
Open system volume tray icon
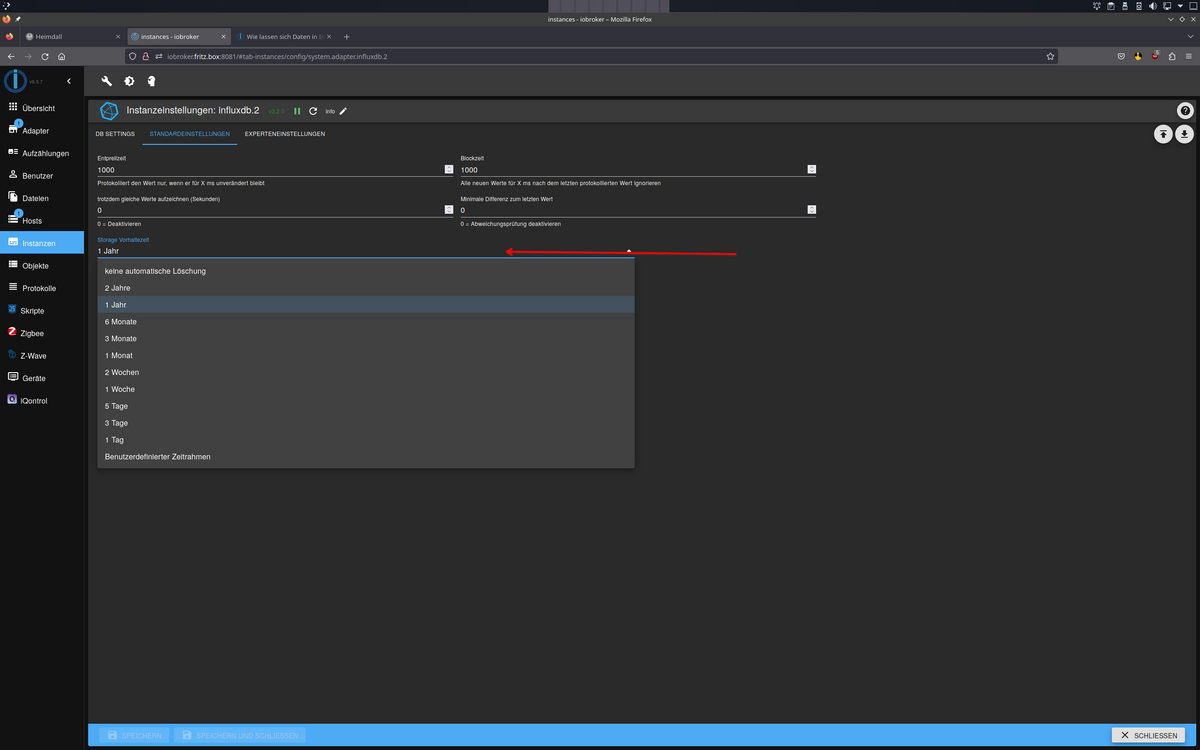tap(1153, 6)
